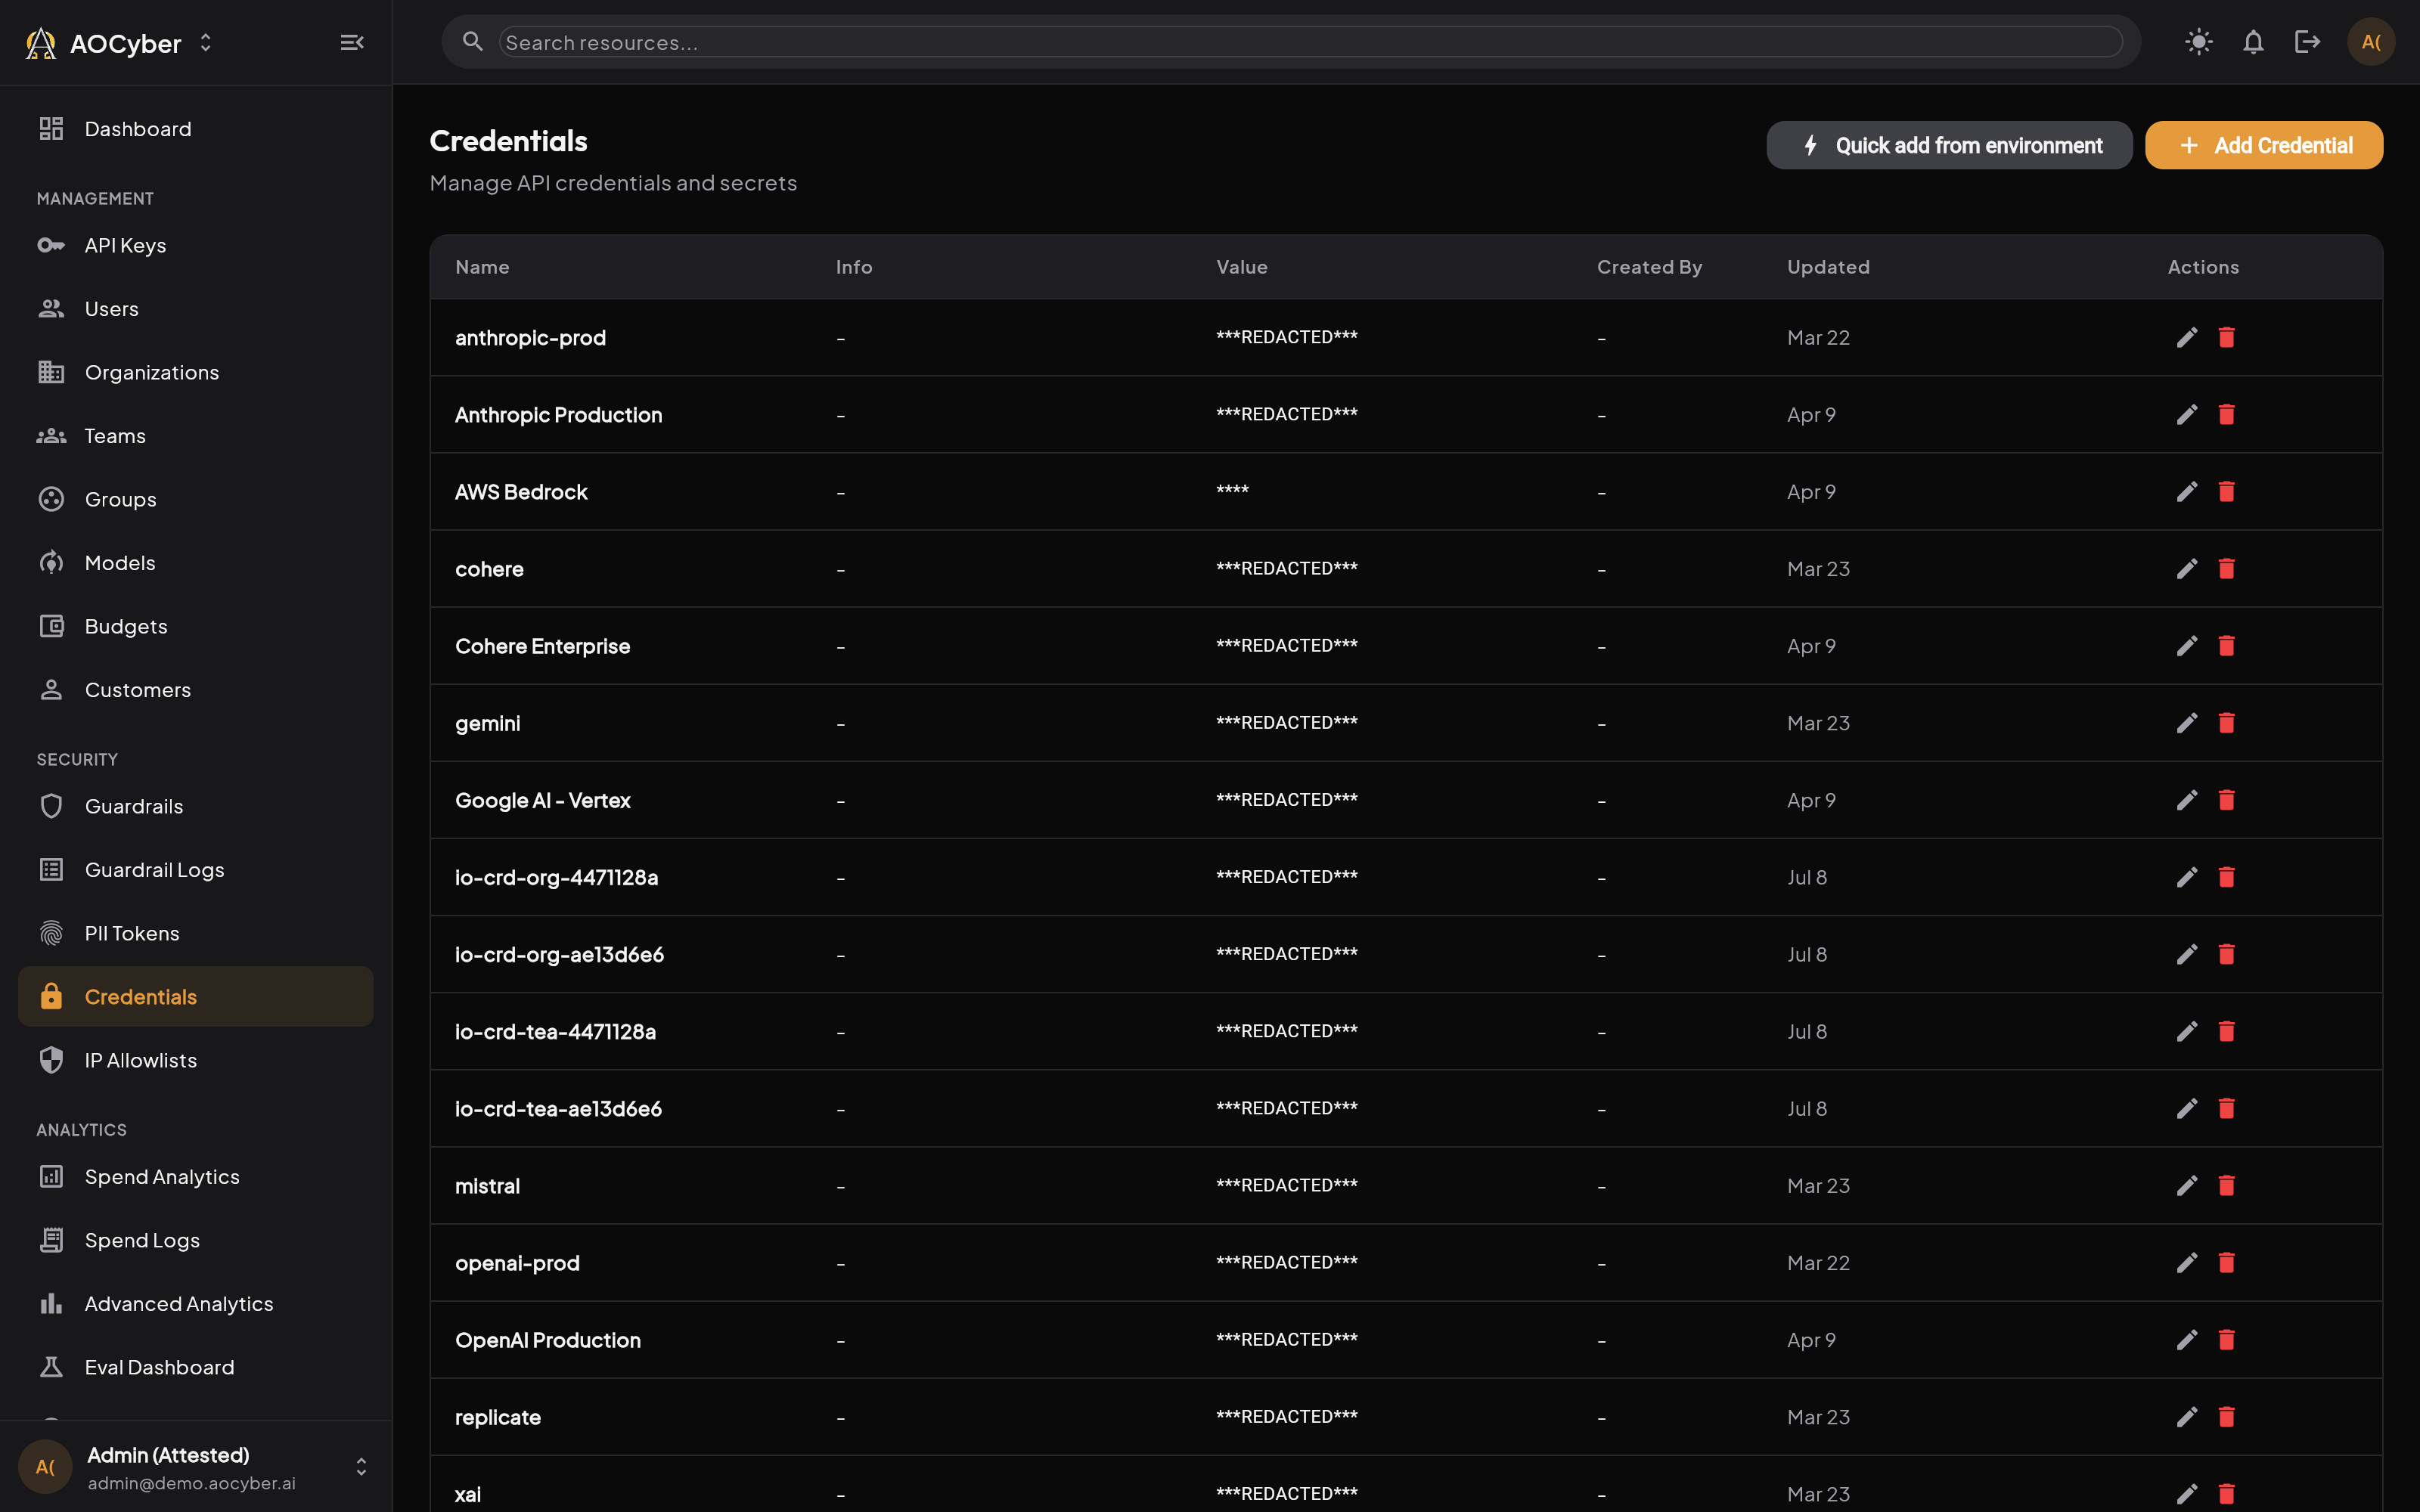
Task: Open Customers page
Action: click(x=196, y=690)
